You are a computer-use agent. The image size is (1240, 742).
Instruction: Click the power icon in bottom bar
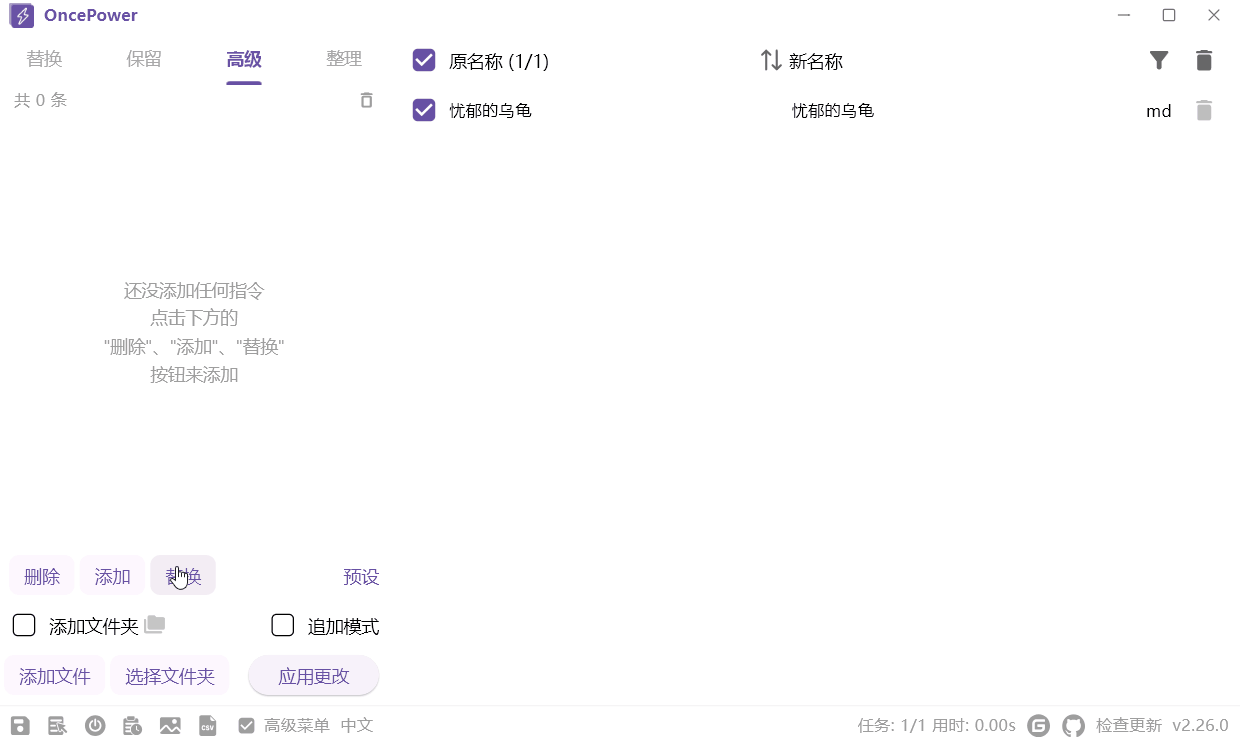(x=95, y=726)
